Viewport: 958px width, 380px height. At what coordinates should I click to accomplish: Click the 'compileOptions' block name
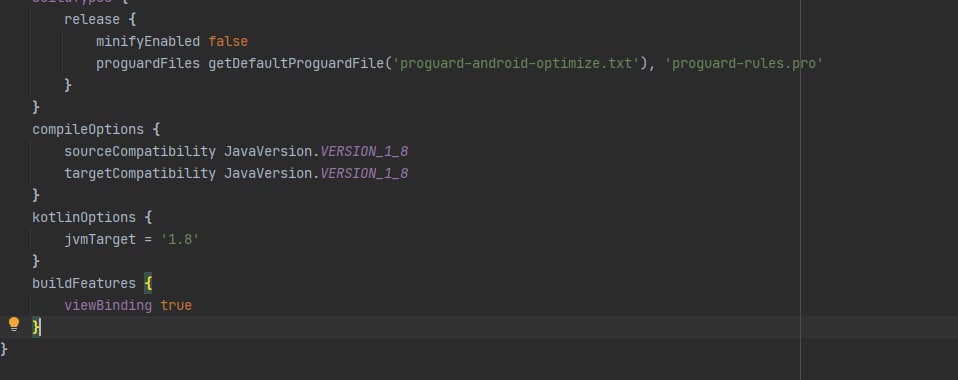(x=88, y=130)
